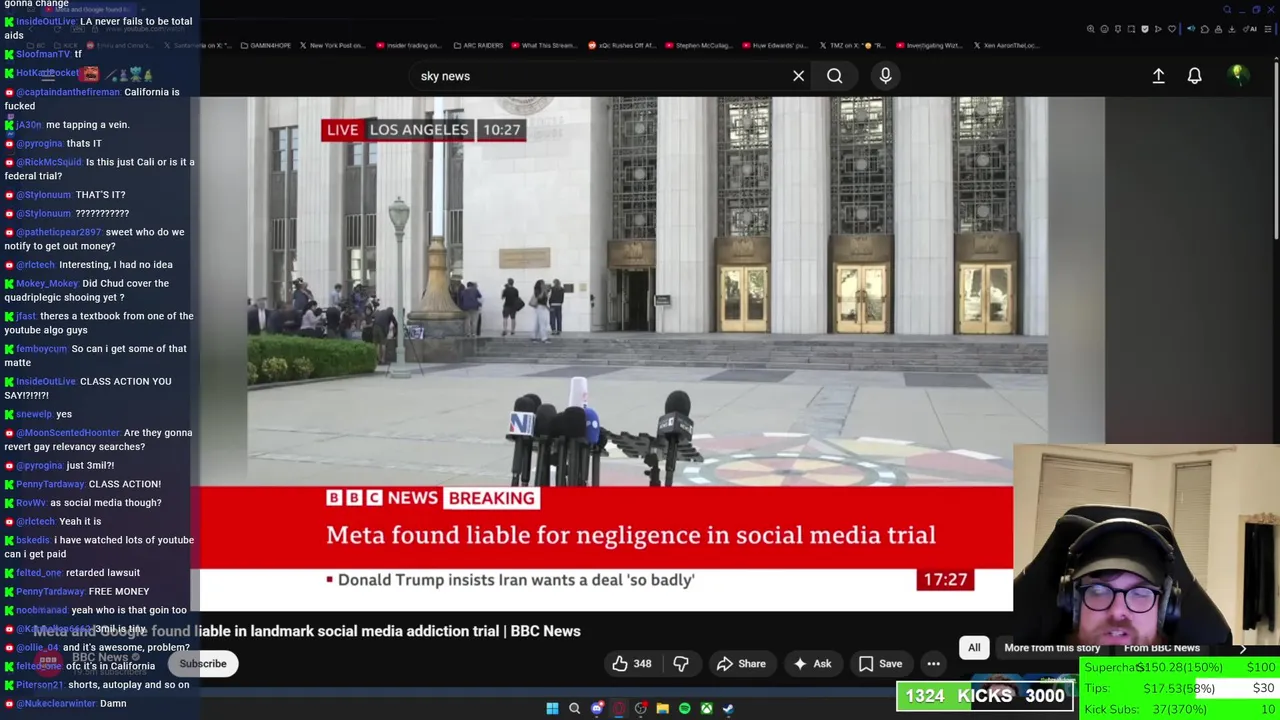Click chat username 'MoonScentedHoonter'
This screenshot has height=720, width=1280.
tap(67, 433)
